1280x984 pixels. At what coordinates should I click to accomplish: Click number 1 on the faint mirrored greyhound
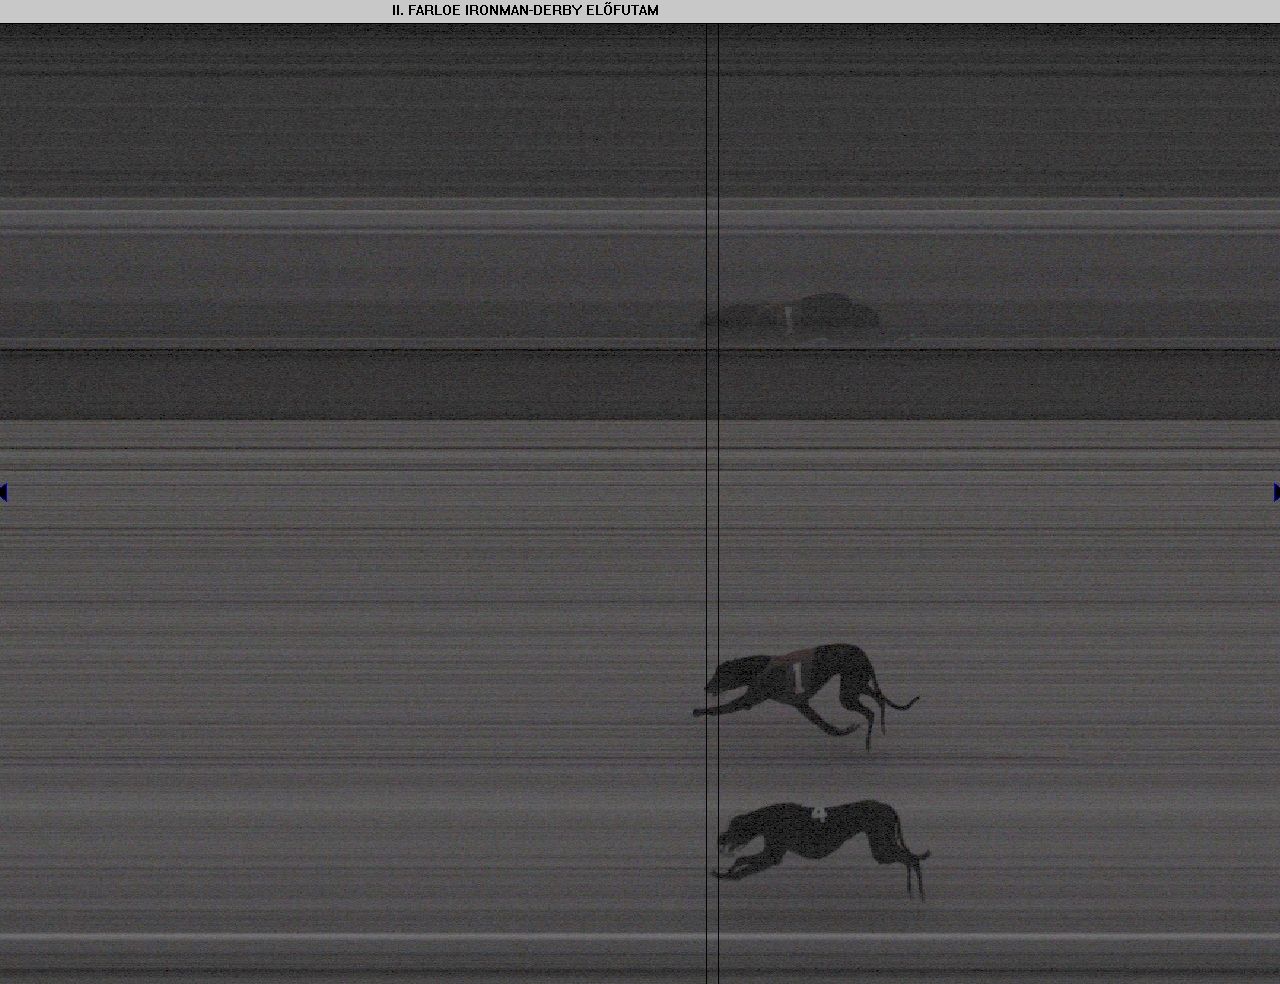pyautogui.click(x=788, y=320)
